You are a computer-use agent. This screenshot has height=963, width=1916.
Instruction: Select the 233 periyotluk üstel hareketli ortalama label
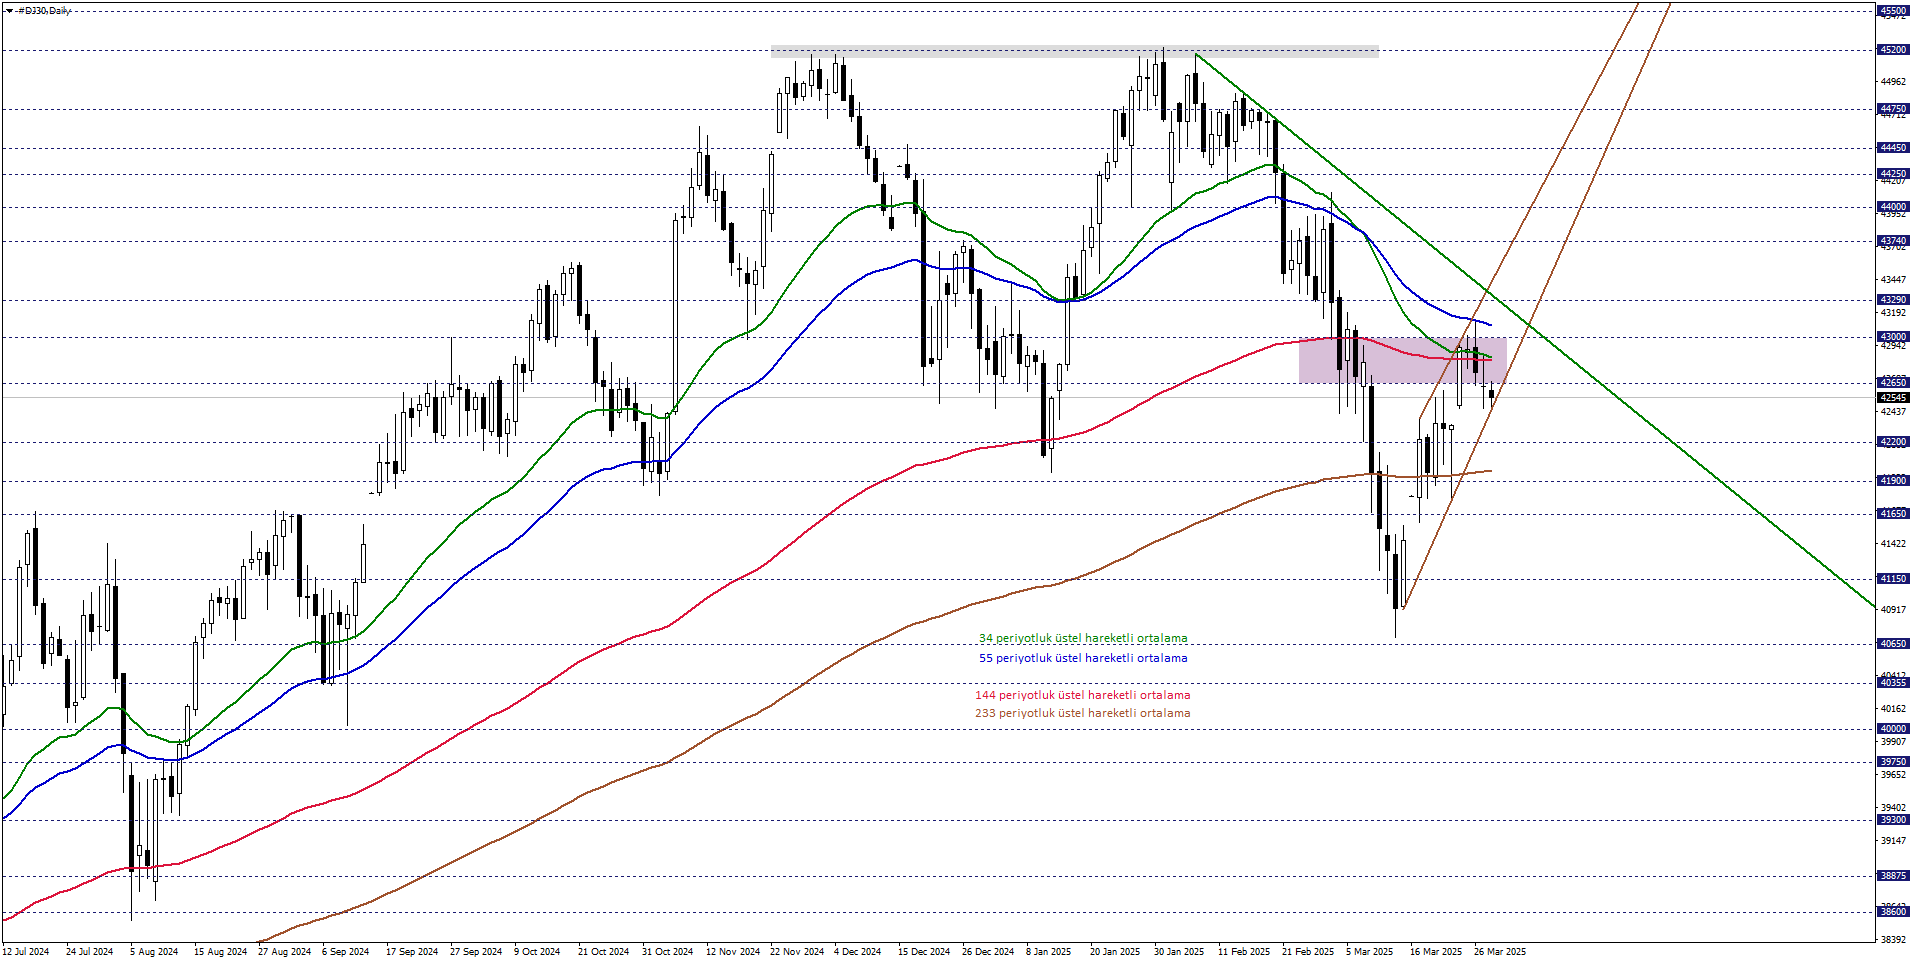tap(1082, 713)
